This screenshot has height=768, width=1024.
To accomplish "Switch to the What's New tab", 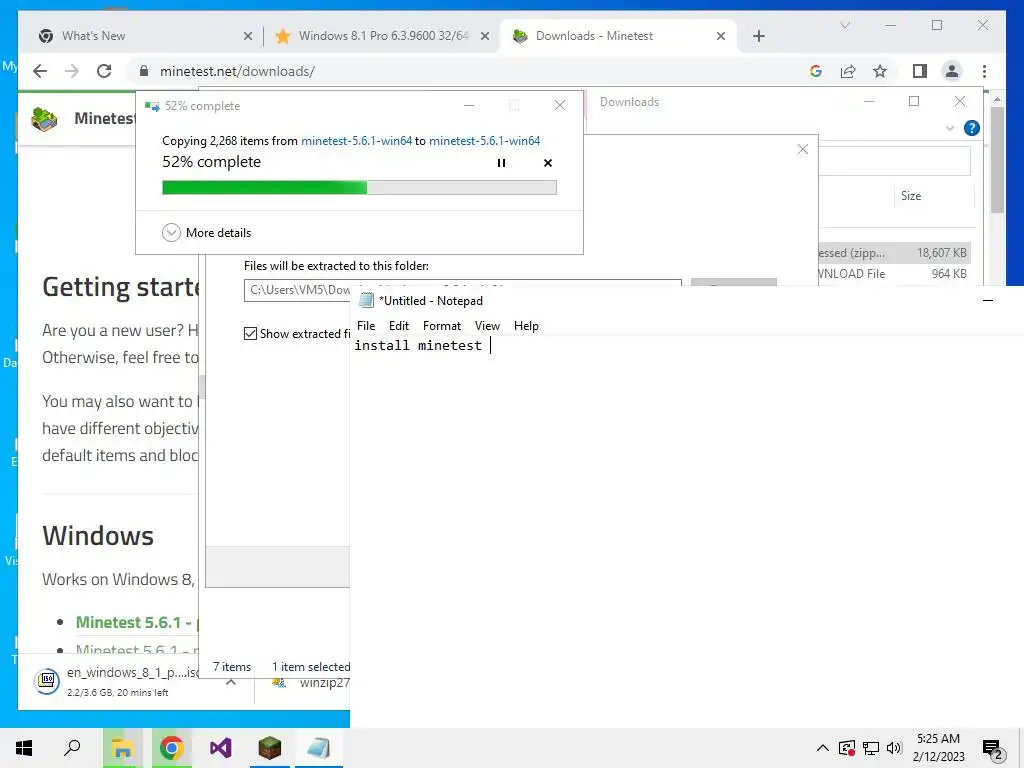I will tap(145, 36).
